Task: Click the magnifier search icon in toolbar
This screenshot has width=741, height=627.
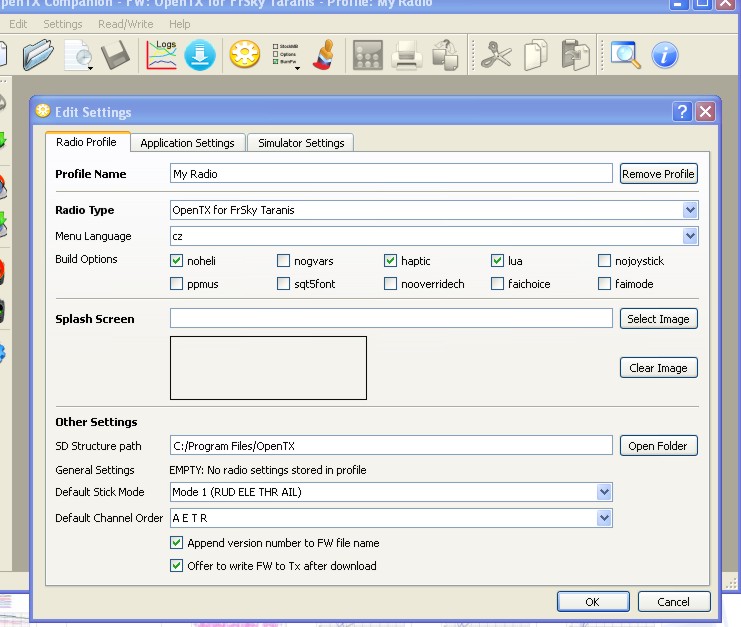Action: click(626, 54)
